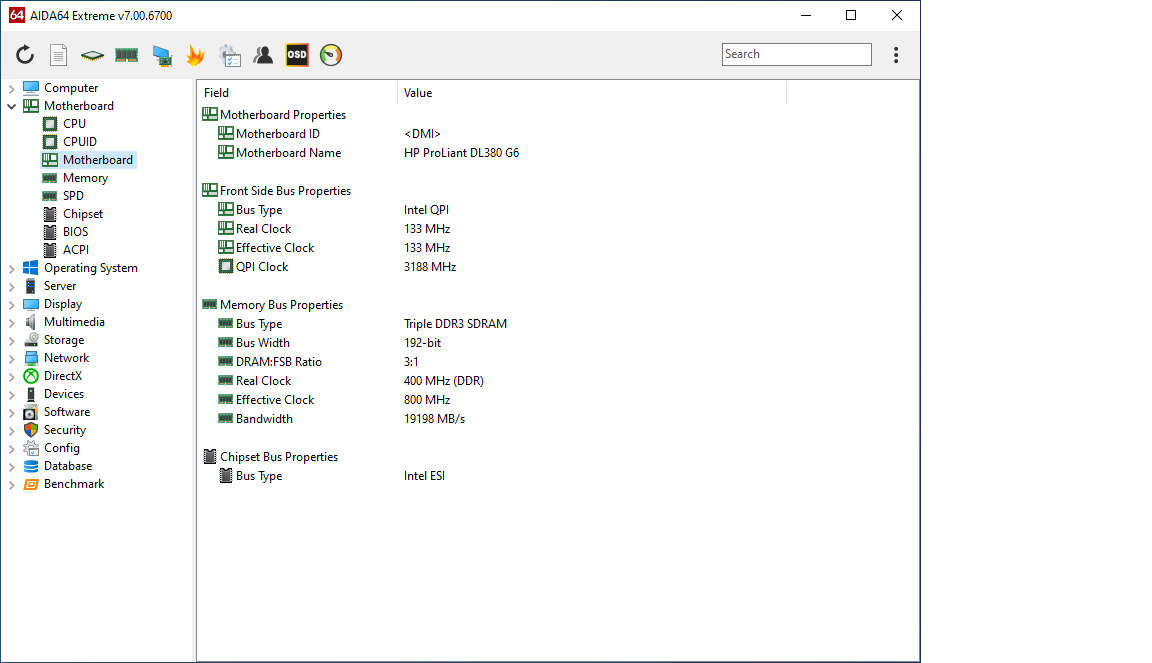
Task: Open the BIOS tree item
Action: pyautogui.click(x=76, y=231)
